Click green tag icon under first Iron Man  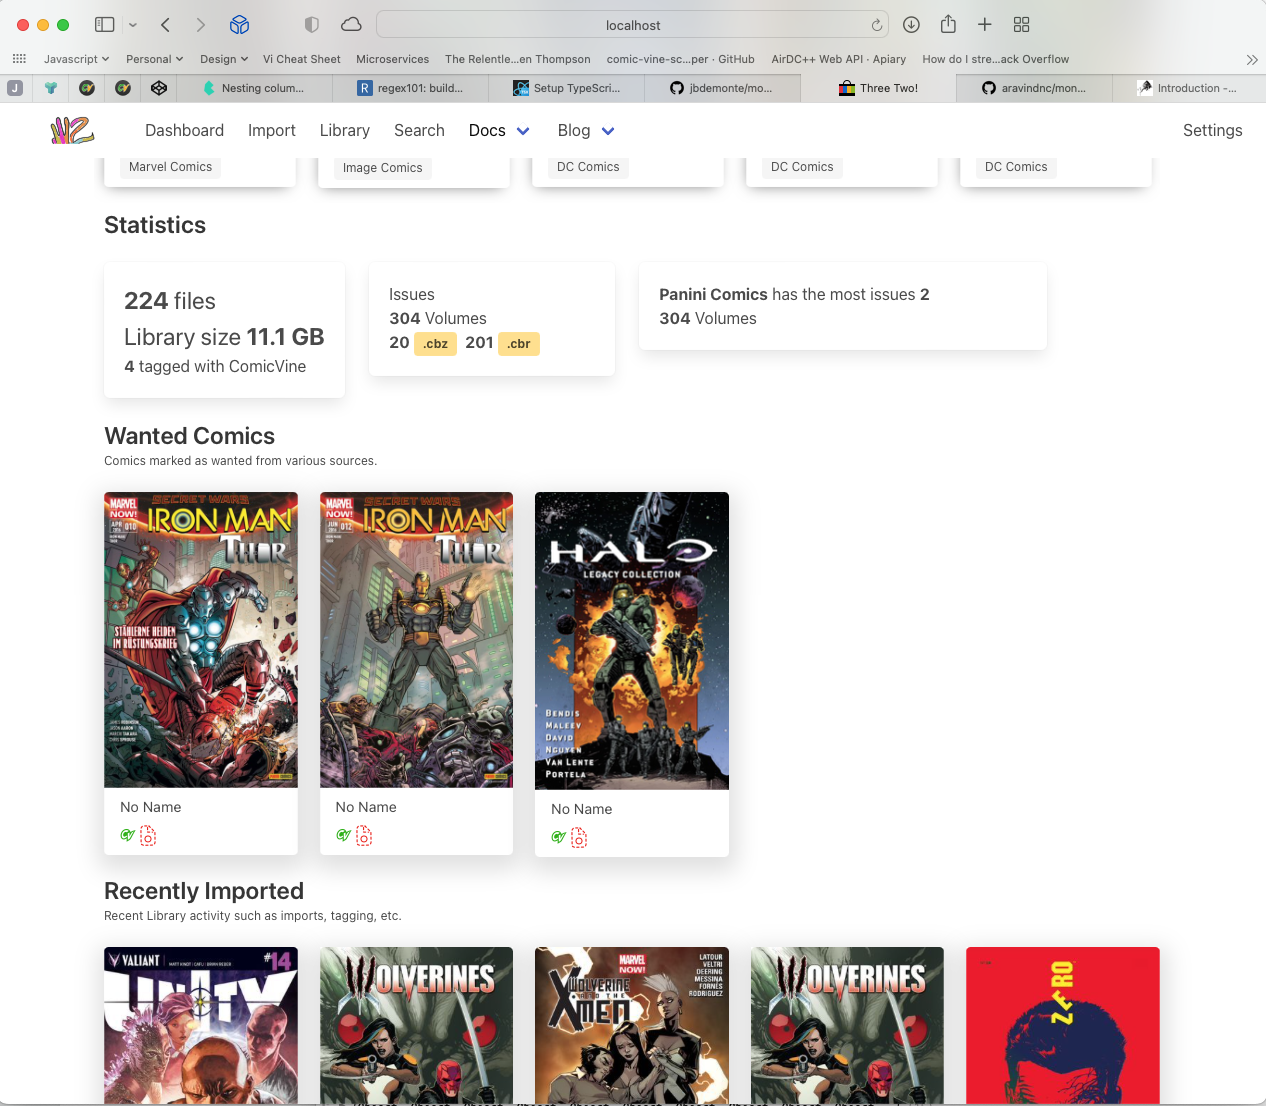coord(127,836)
